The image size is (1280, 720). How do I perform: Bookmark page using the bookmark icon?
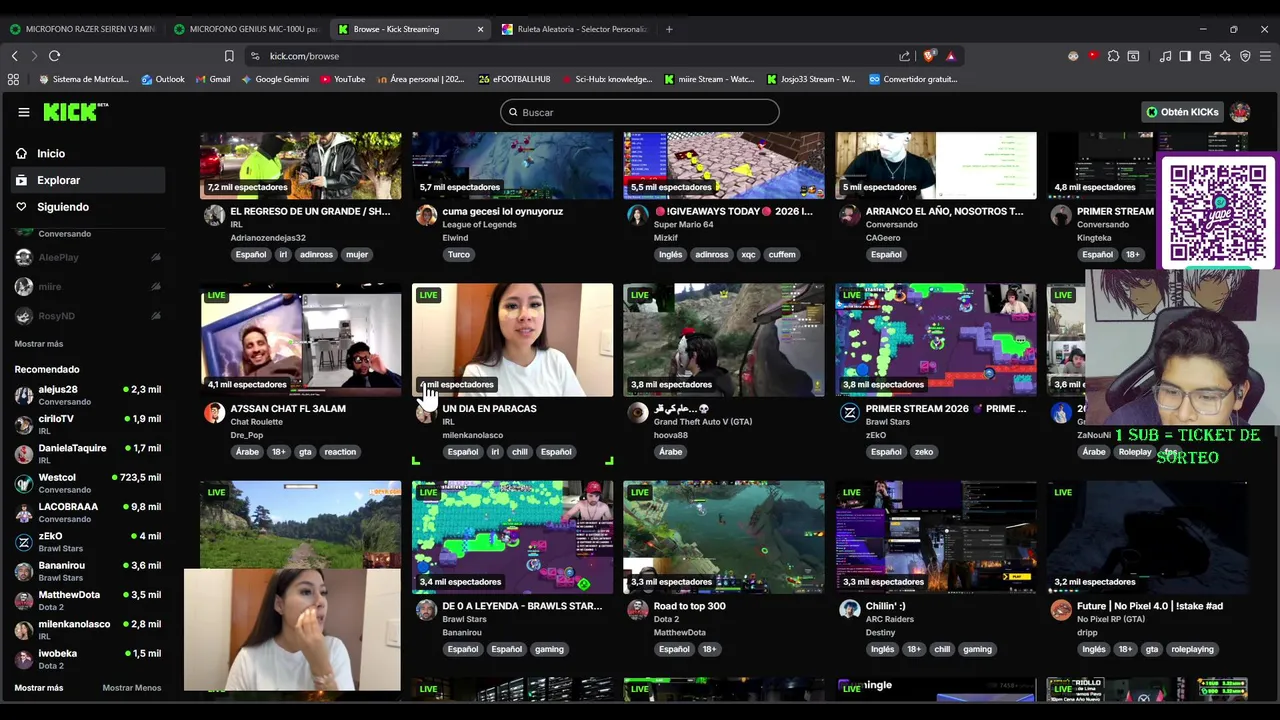coord(229,56)
